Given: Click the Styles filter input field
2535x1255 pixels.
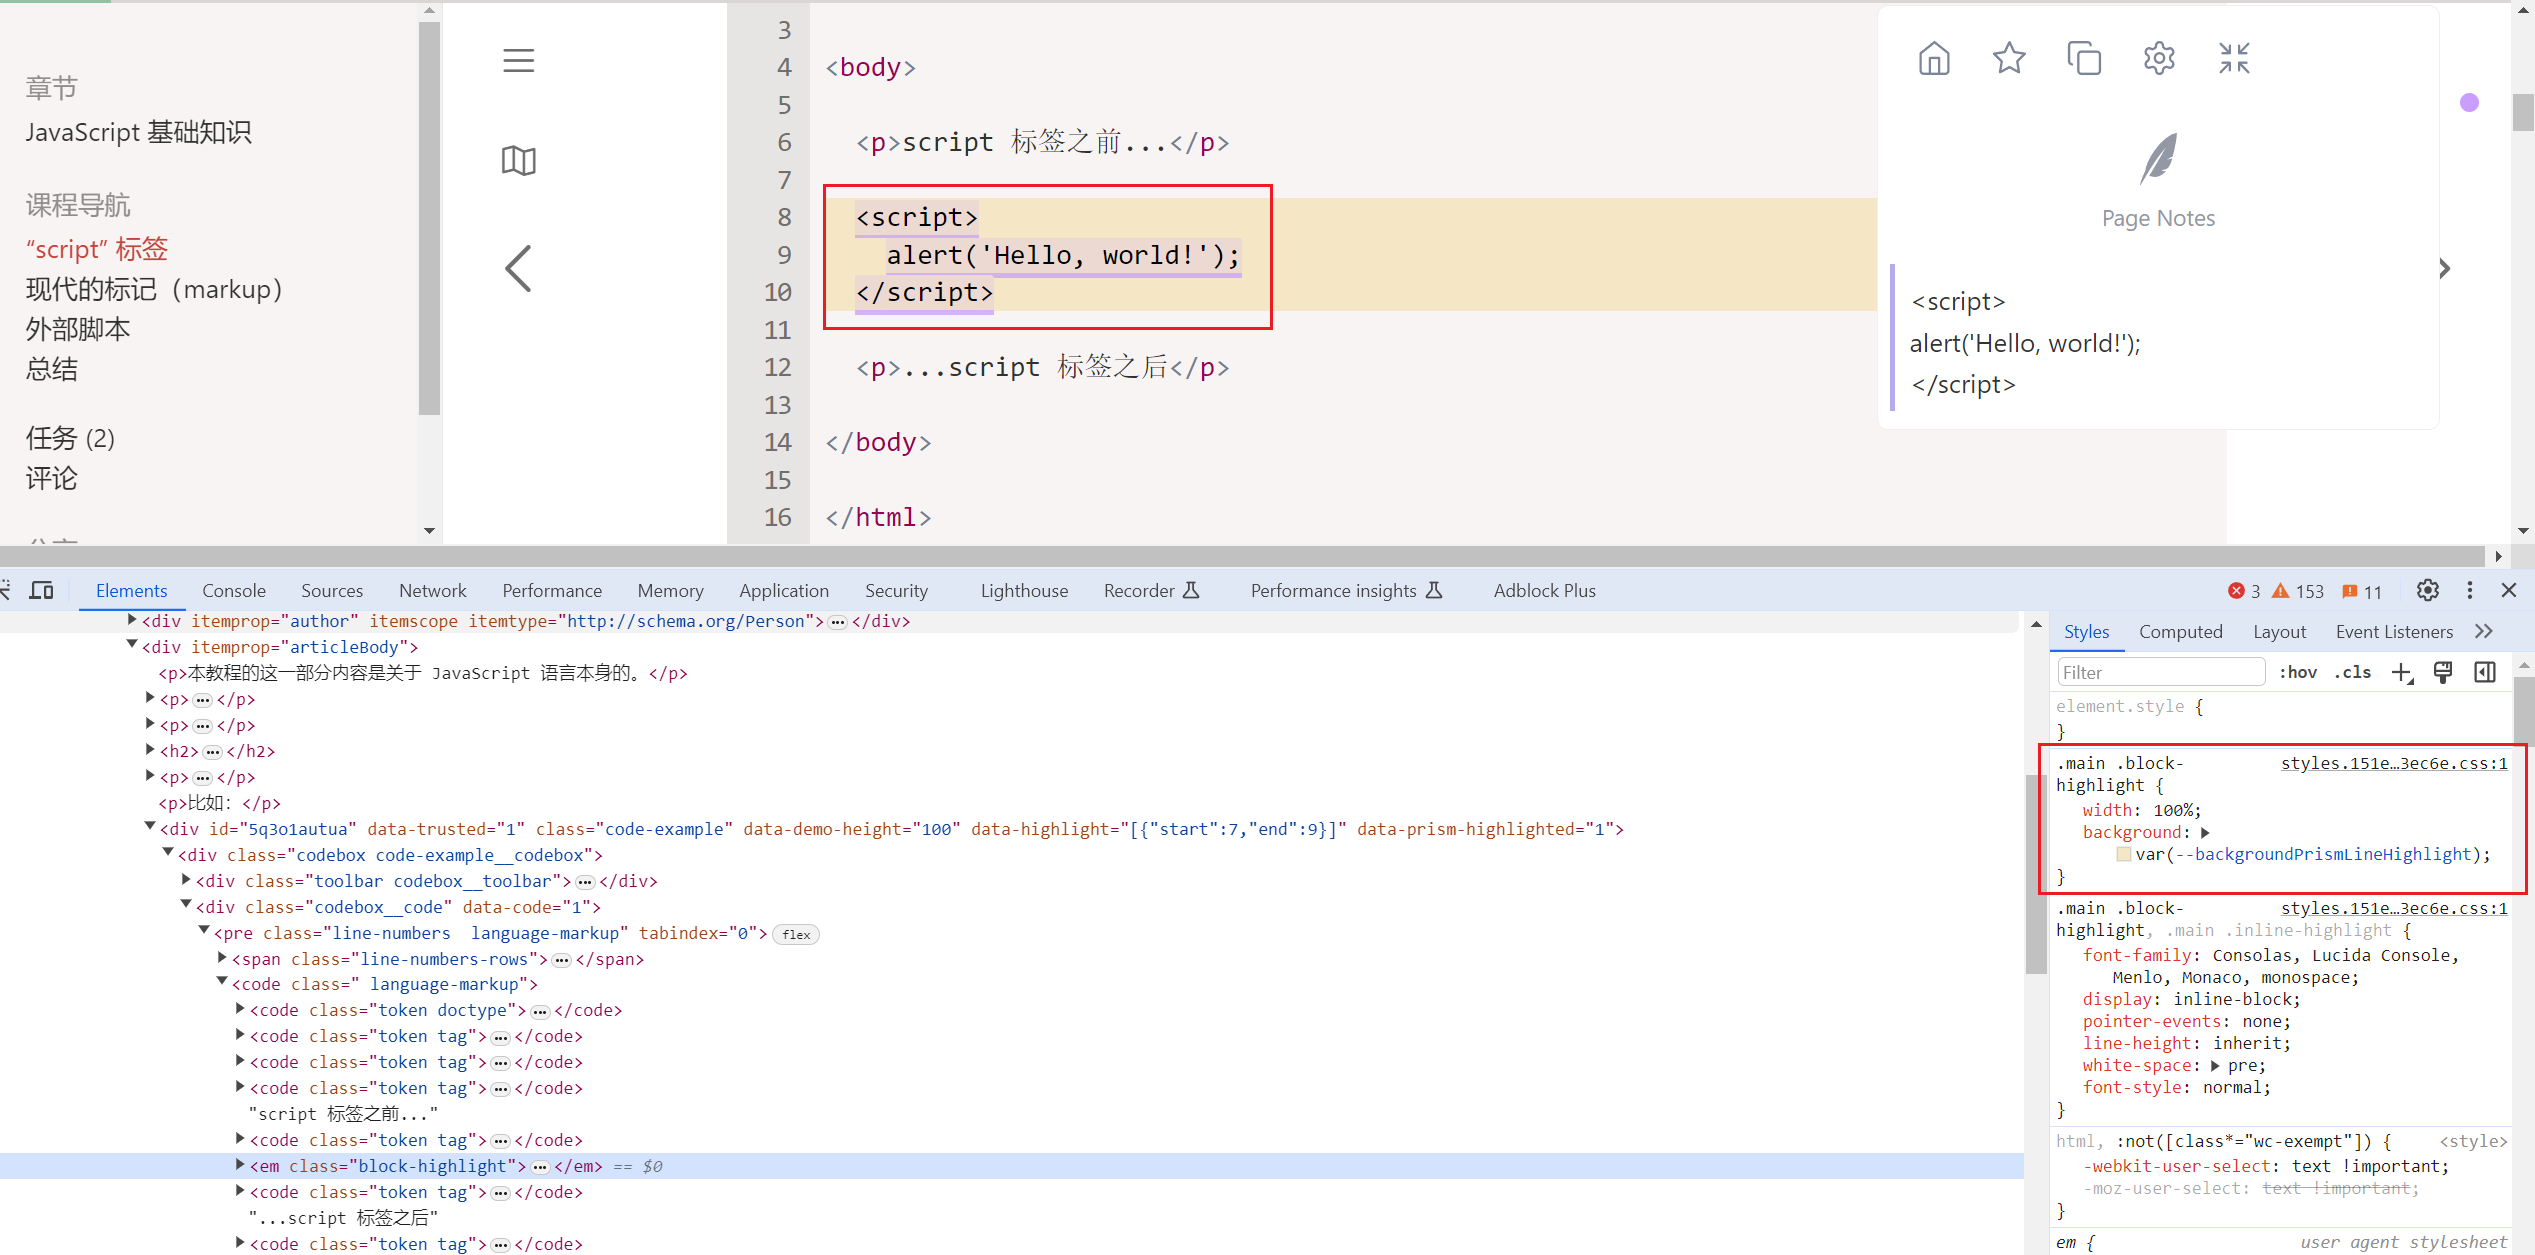Looking at the screenshot, I should tap(2160, 672).
